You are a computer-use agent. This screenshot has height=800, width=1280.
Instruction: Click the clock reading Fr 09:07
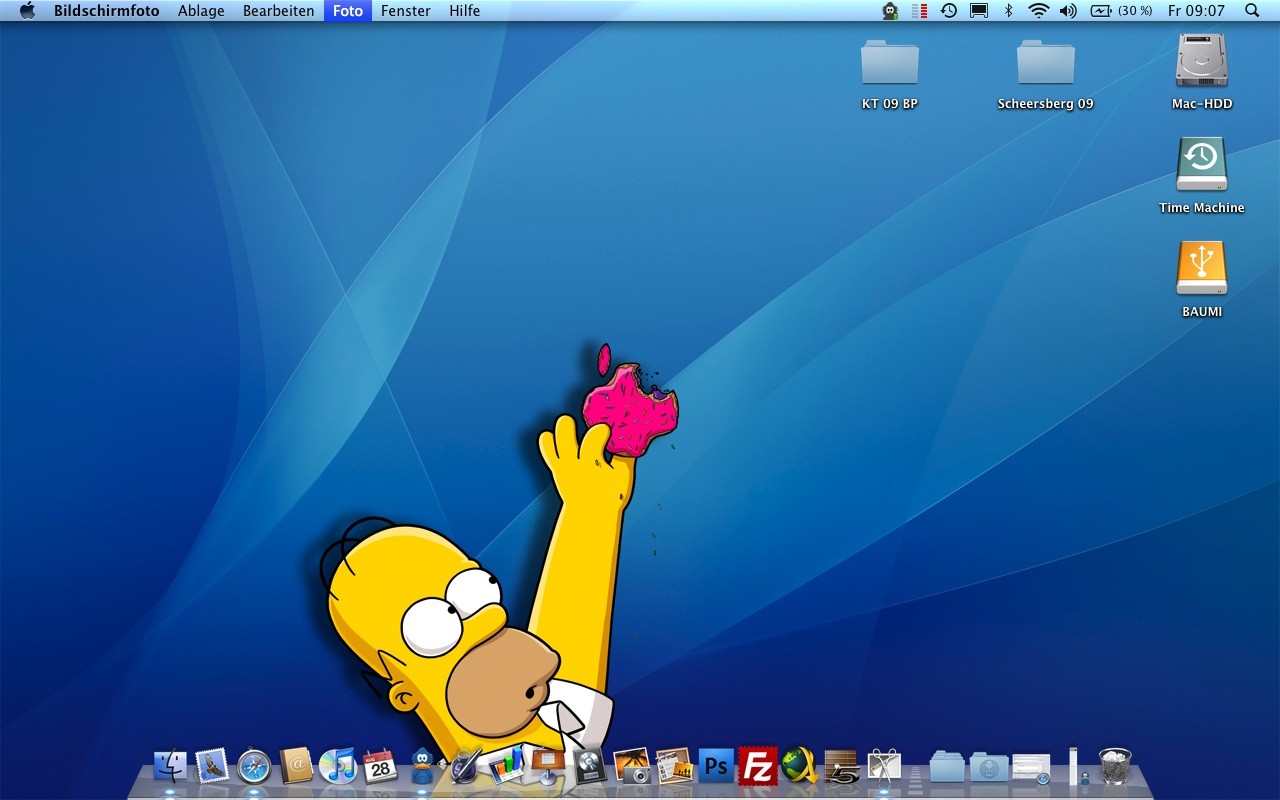1196,11
